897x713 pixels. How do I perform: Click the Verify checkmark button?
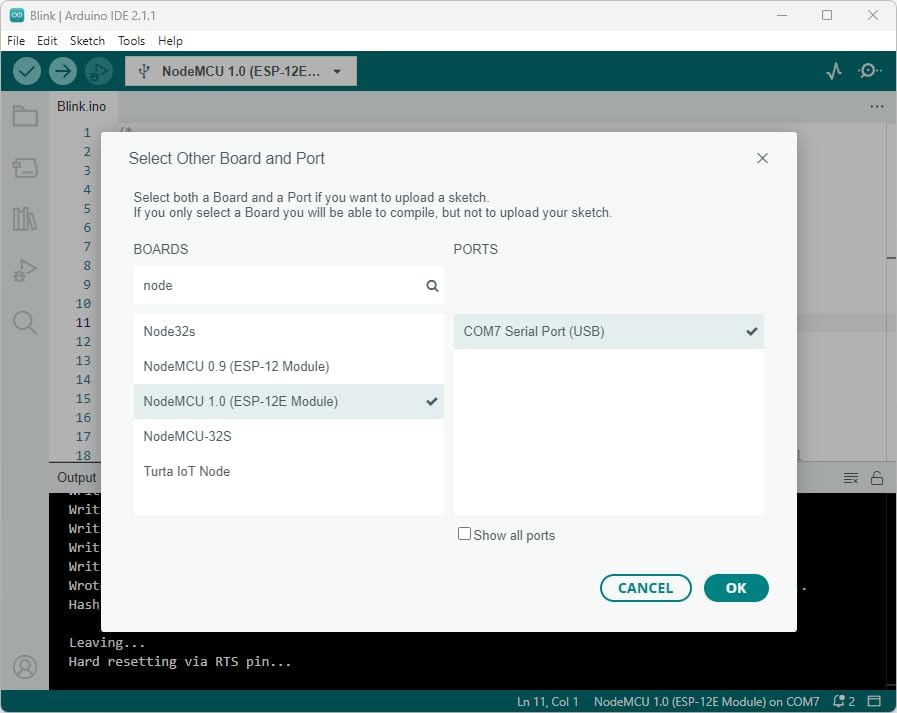click(27, 71)
